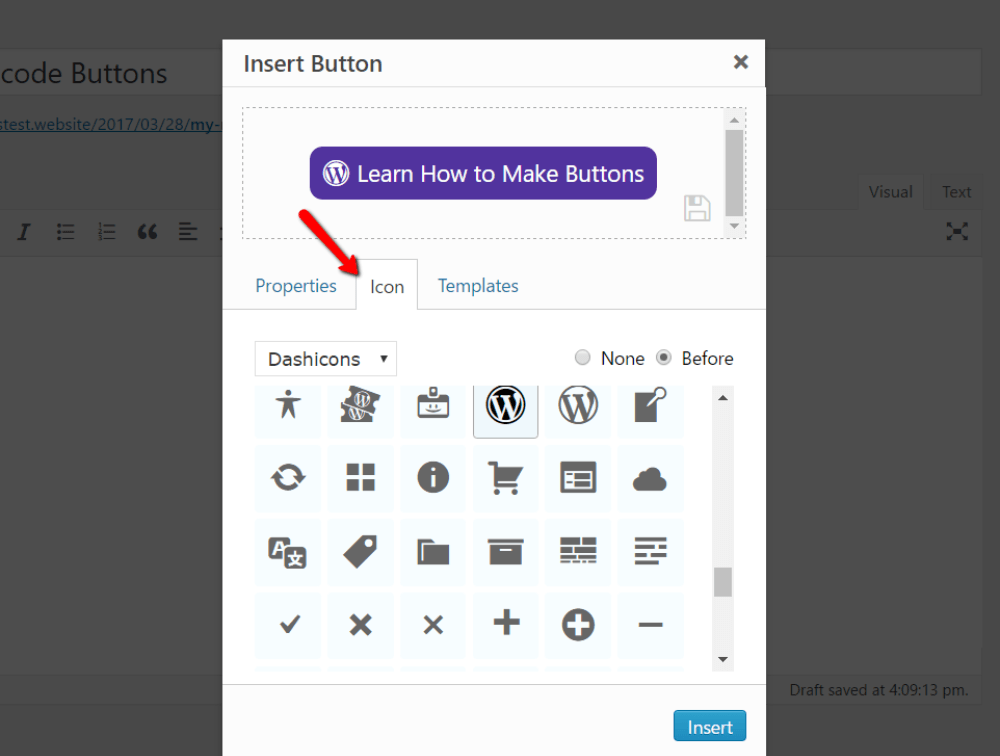1000x756 pixels.
Task: Close the Insert Button dialog
Action: coord(741,62)
